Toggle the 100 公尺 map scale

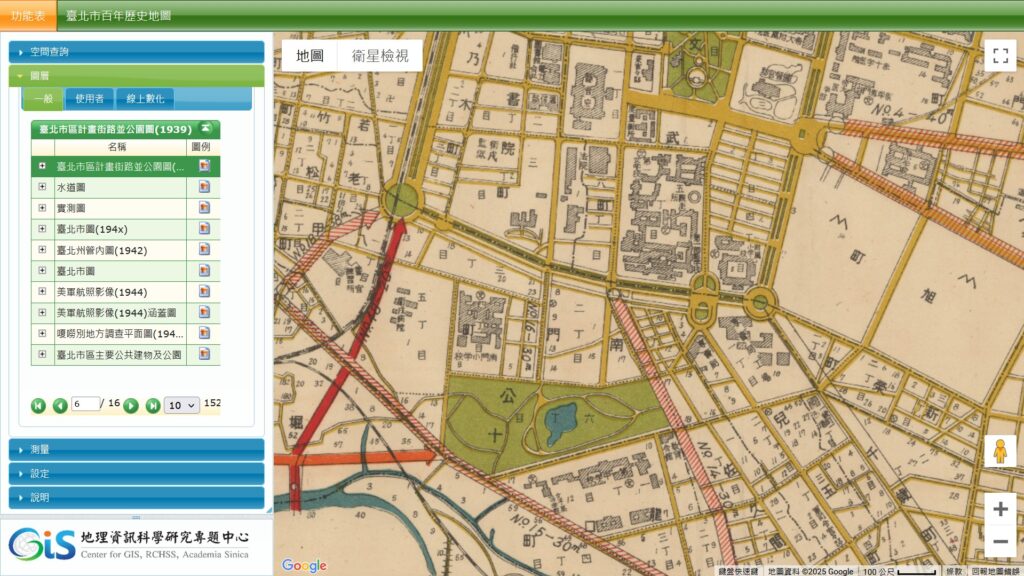click(899, 571)
